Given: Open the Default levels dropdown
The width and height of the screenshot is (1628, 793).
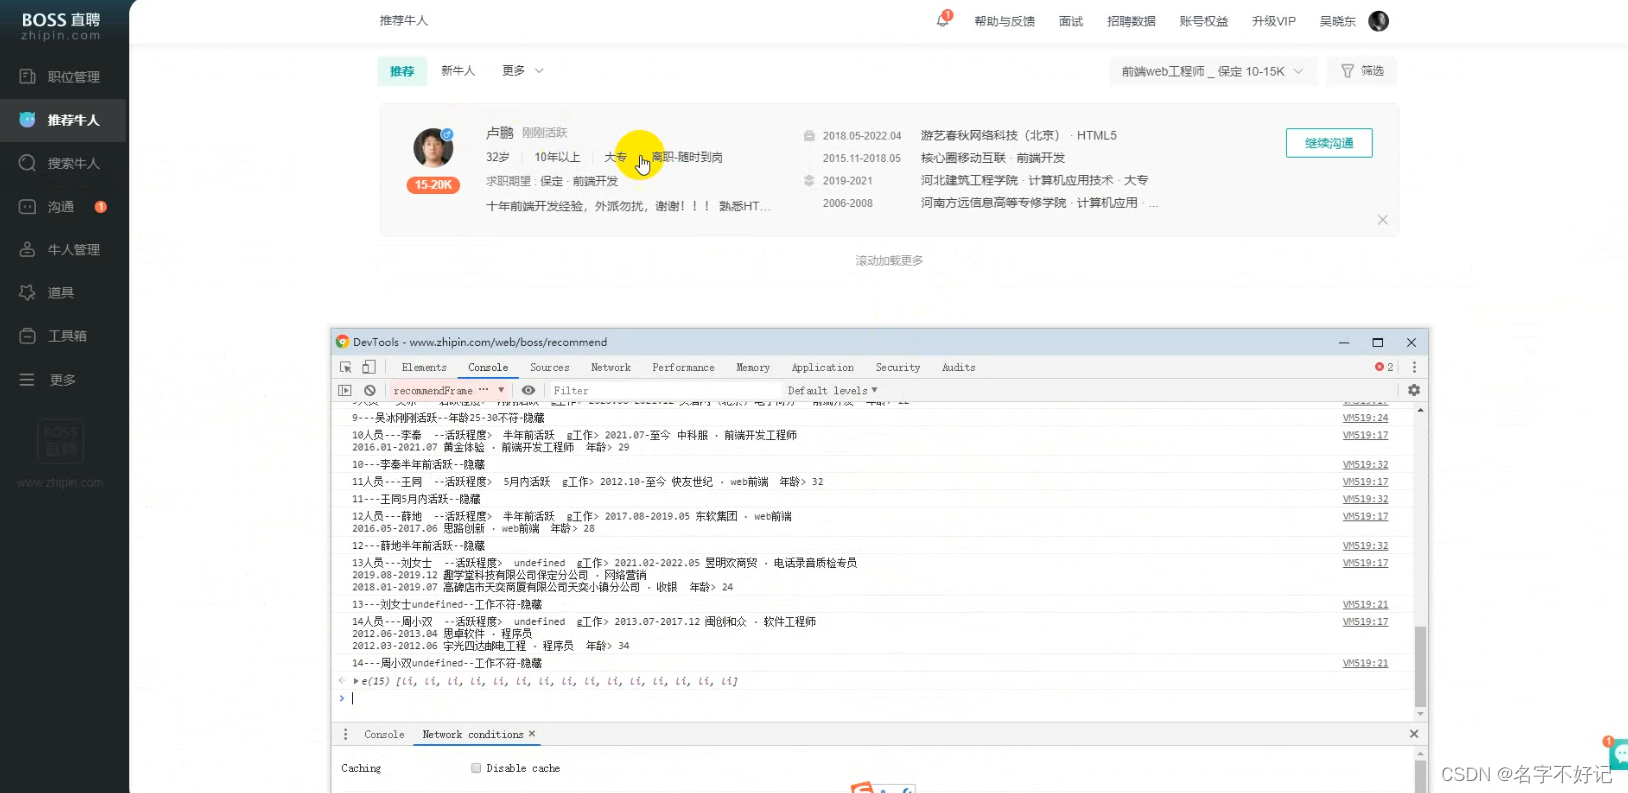Looking at the screenshot, I should [832, 391].
